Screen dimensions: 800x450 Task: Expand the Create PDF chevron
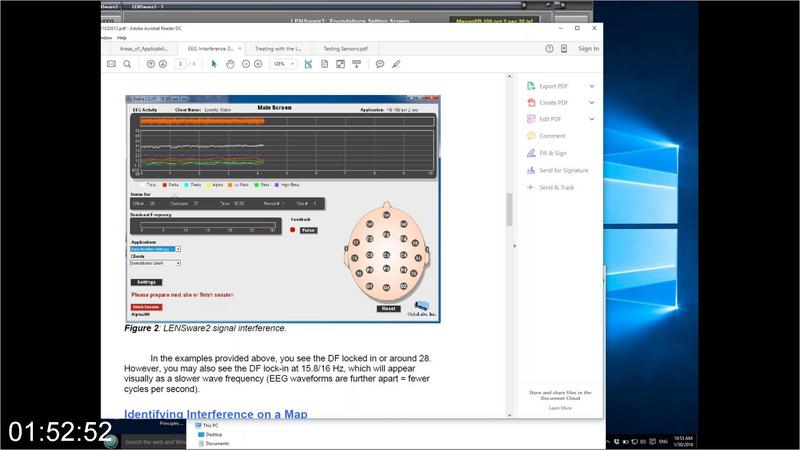pos(592,103)
